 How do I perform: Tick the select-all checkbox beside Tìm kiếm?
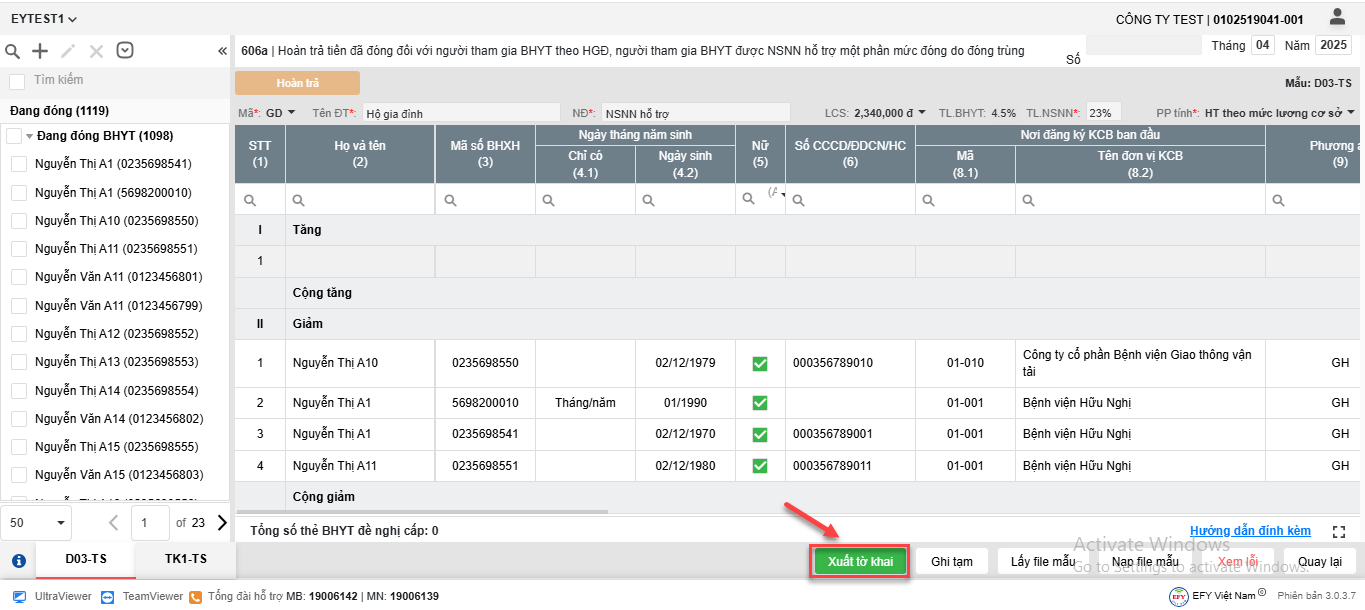point(17,81)
